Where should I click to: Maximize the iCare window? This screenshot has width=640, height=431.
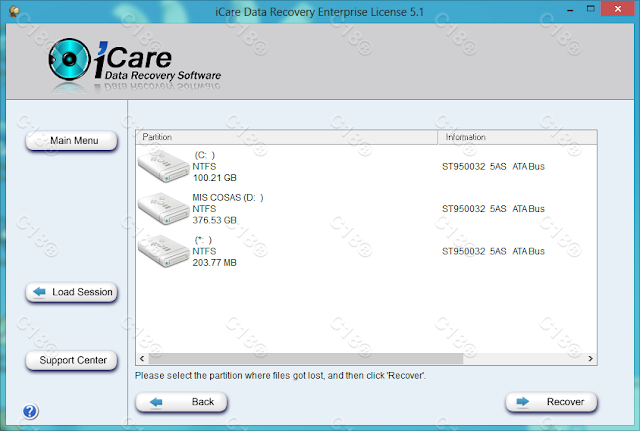tap(591, 9)
